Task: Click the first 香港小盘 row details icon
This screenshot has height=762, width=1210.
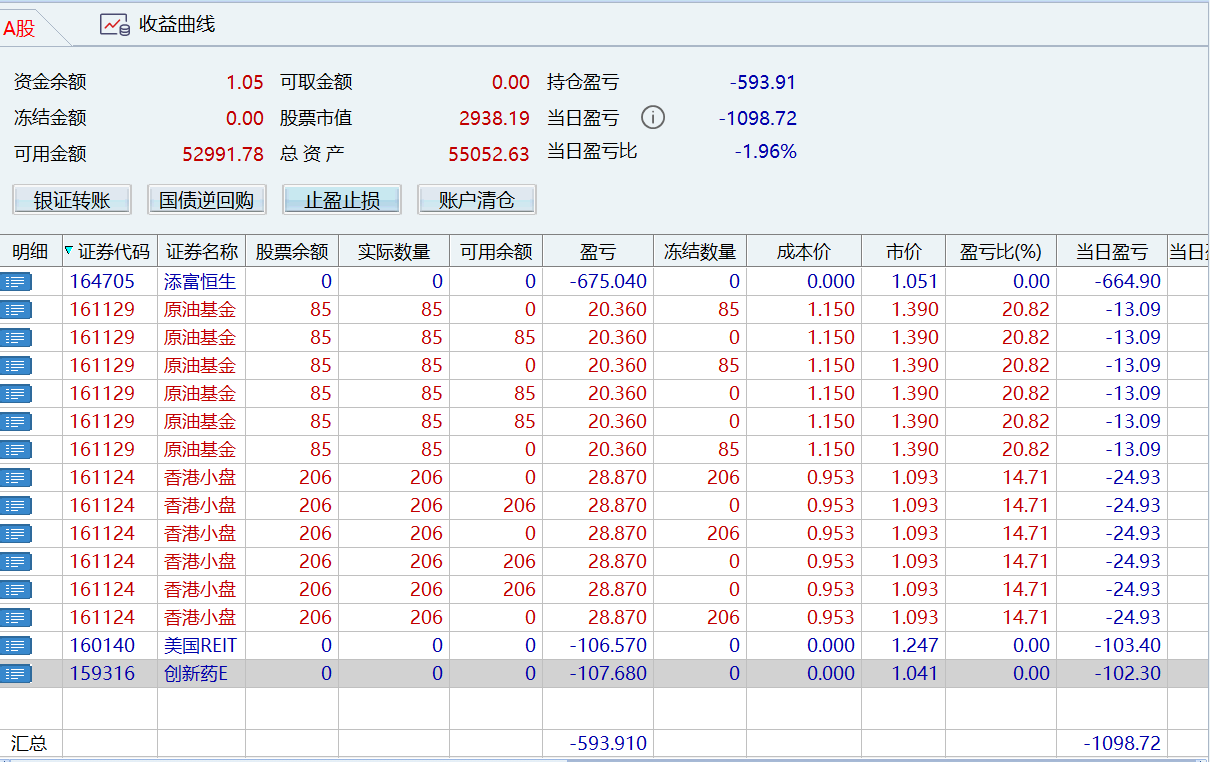Action: point(17,478)
